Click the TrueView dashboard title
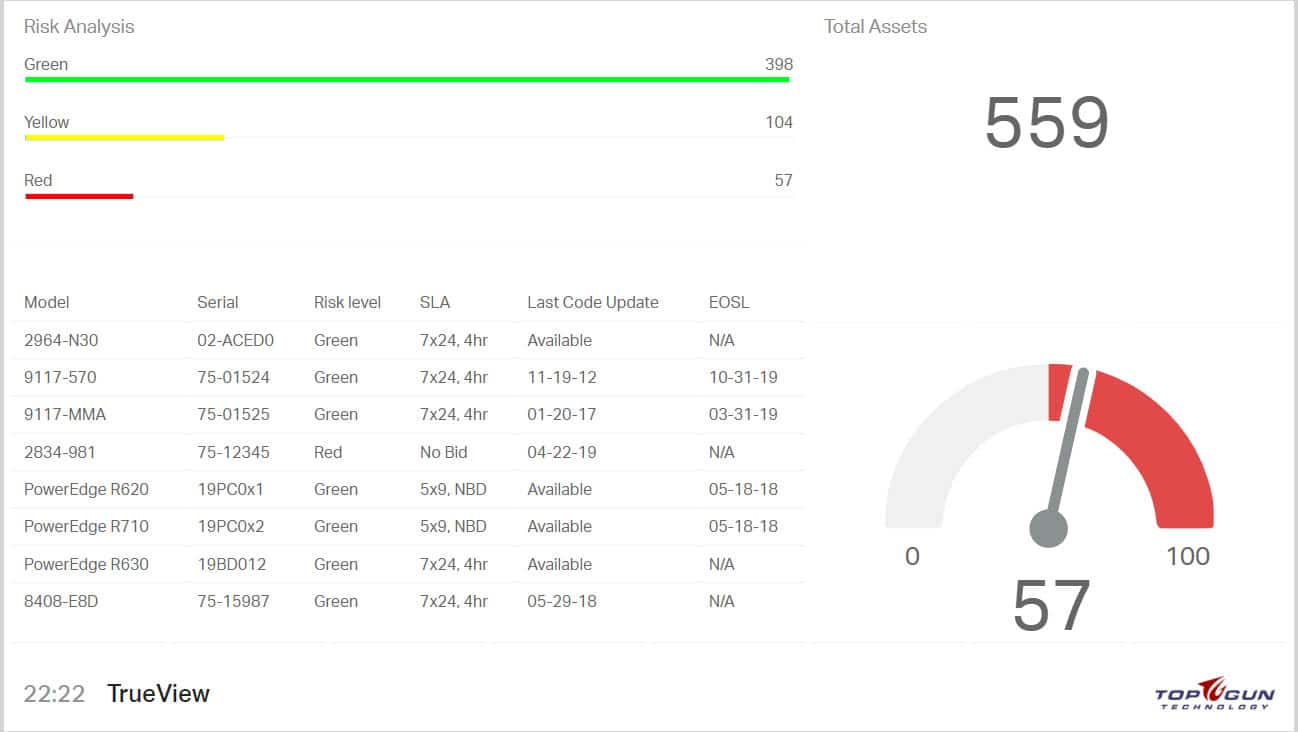The height and width of the screenshot is (732, 1298). (158, 693)
